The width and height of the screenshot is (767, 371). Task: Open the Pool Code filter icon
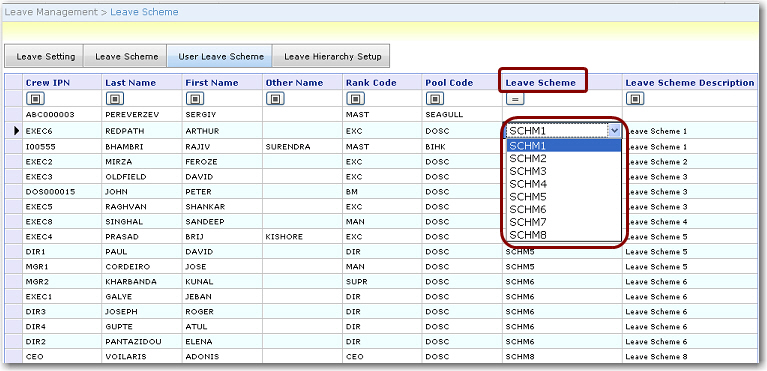tap(435, 99)
